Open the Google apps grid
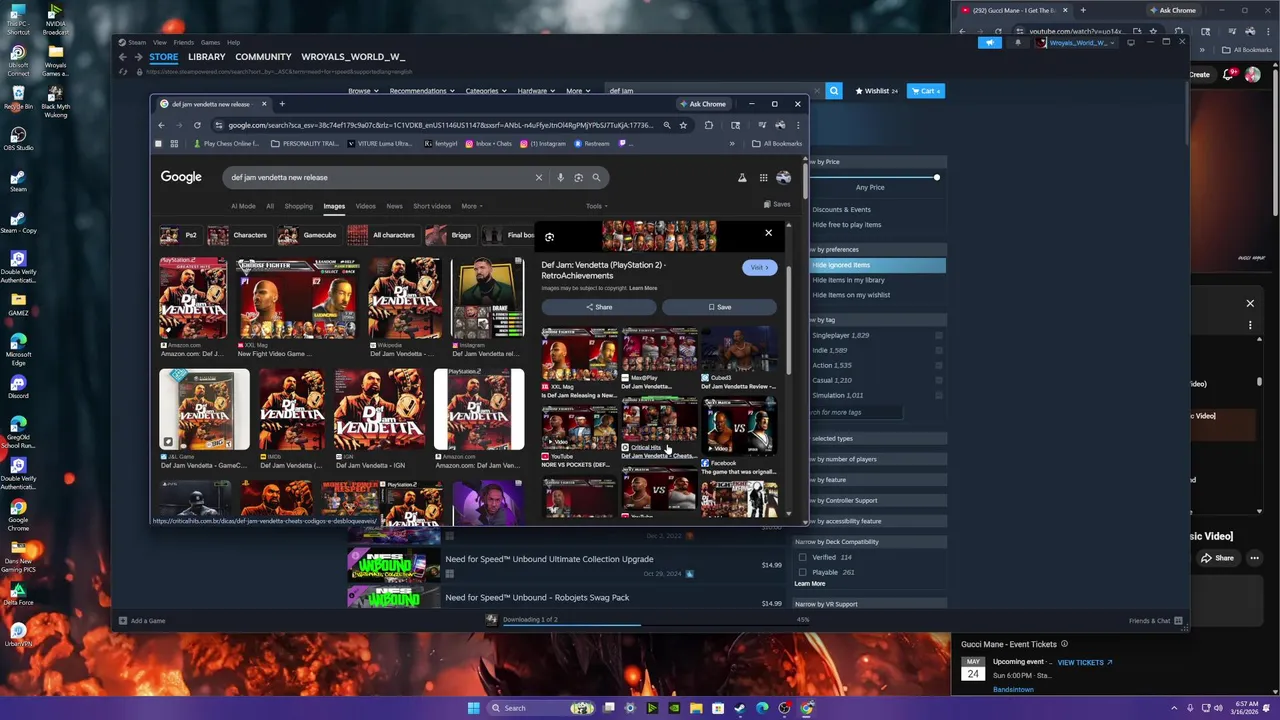The width and height of the screenshot is (1280, 720). (x=763, y=177)
